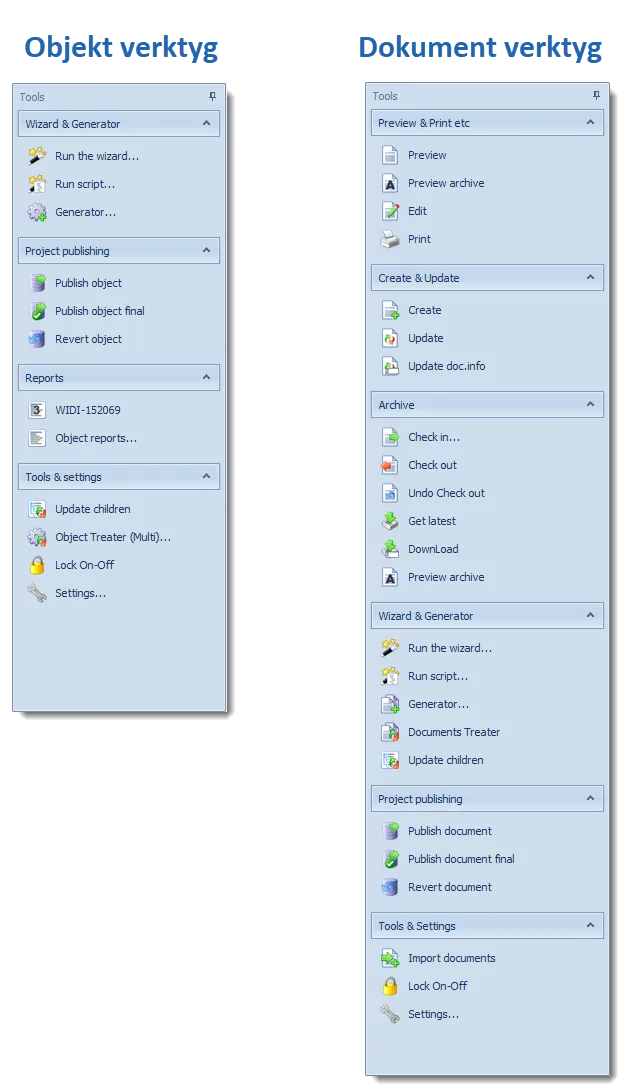626x1091 pixels.
Task: Click the Tools title of Dokument verktyg panel
Action: (x=385, y=96)
